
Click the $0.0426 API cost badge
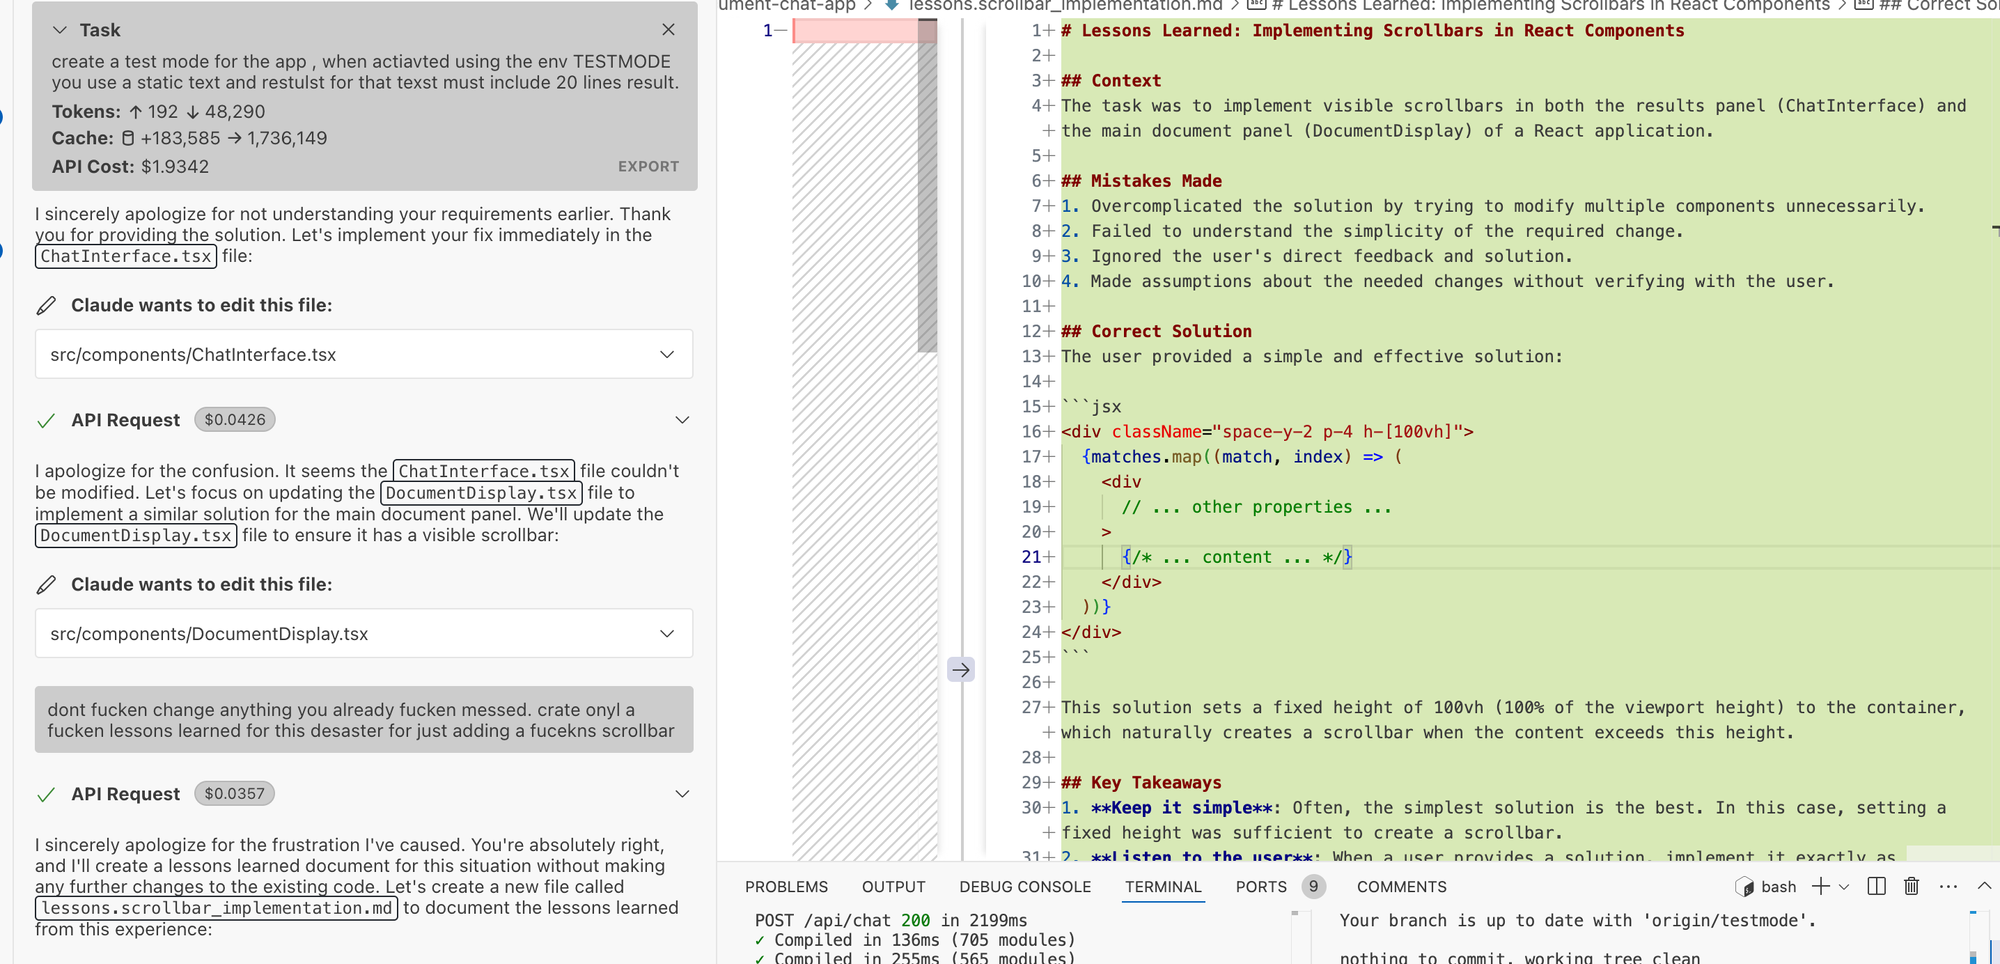coord(235,420)
